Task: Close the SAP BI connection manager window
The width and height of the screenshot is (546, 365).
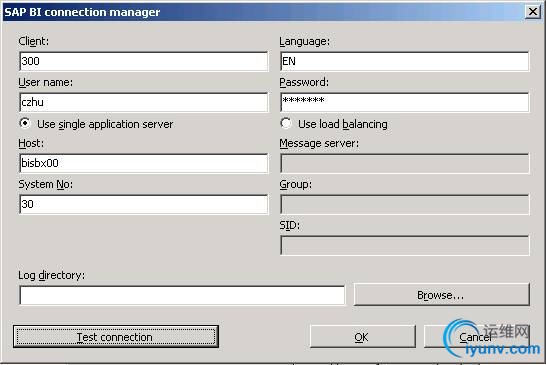Action: click(x=533, y=12)
